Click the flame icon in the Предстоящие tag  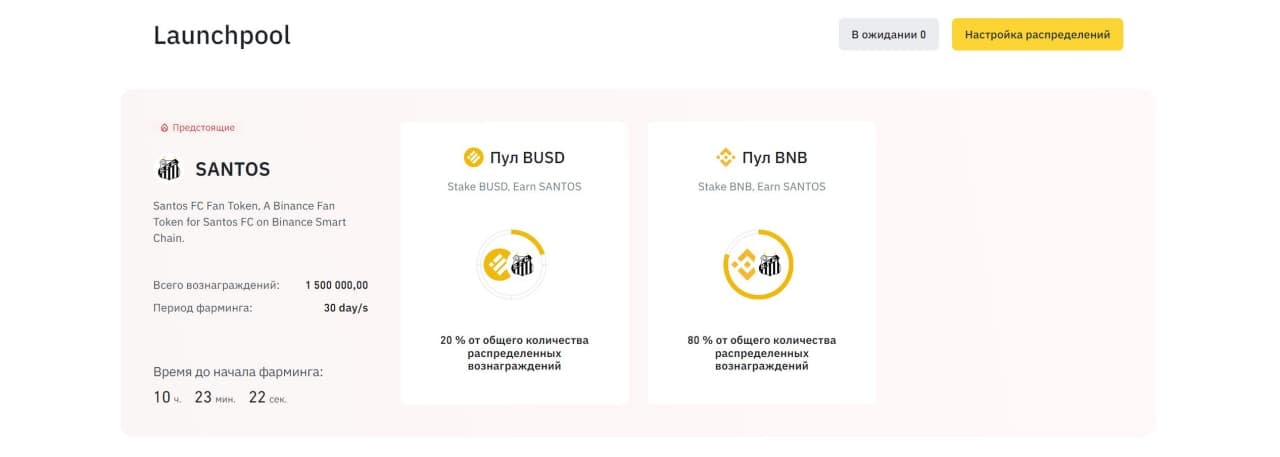[x=164, y=128]
